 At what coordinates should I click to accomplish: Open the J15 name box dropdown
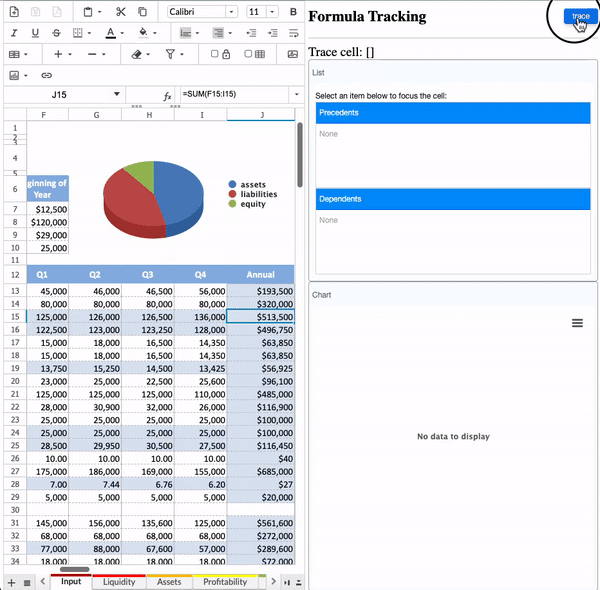click(117, 94)
